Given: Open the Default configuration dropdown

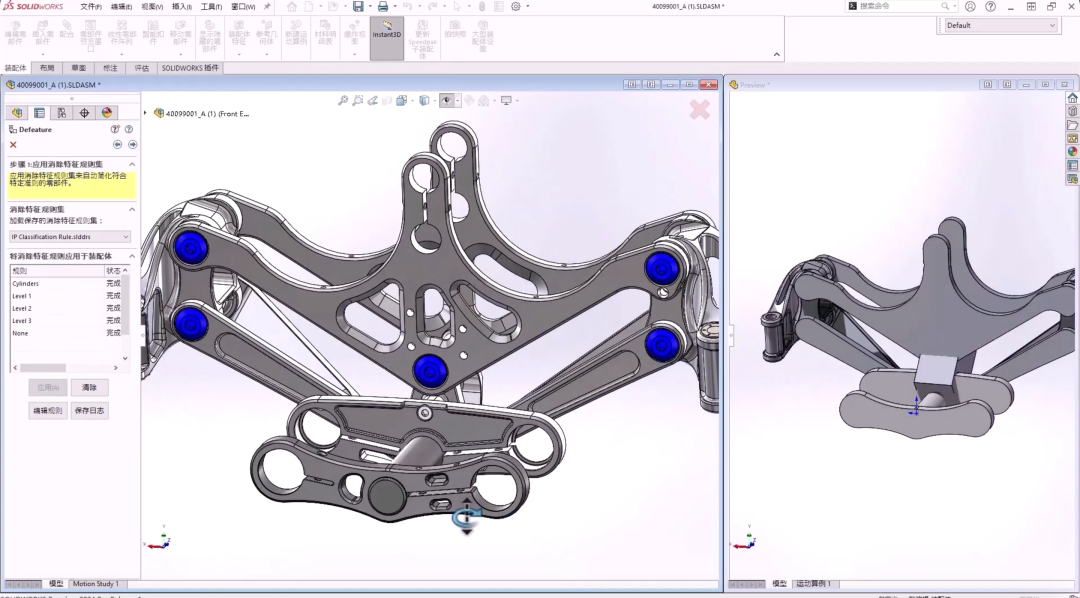Looking at the screenshot, I should (1000, 26).
